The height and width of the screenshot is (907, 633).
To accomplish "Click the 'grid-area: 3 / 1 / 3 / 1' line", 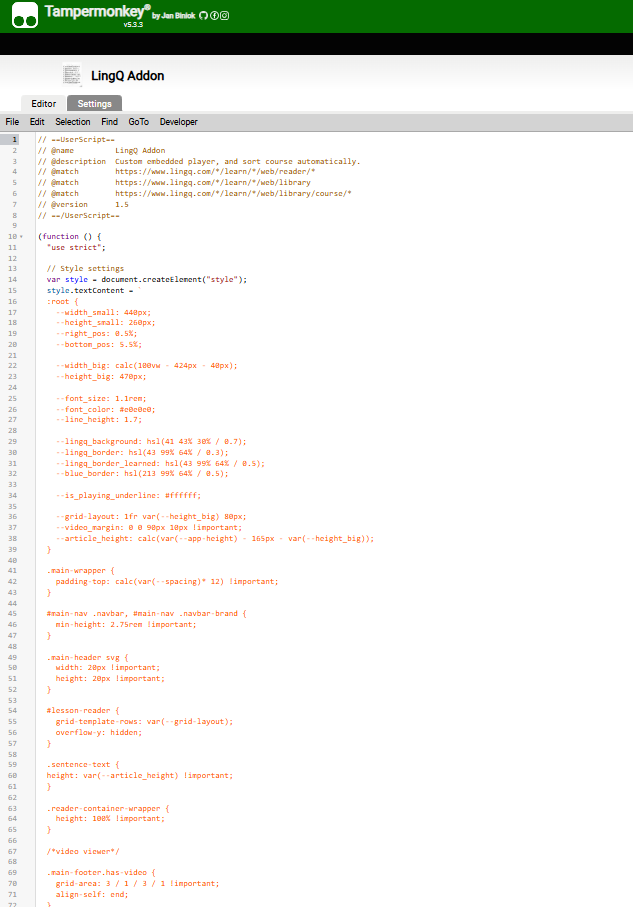I will point(138,884).
